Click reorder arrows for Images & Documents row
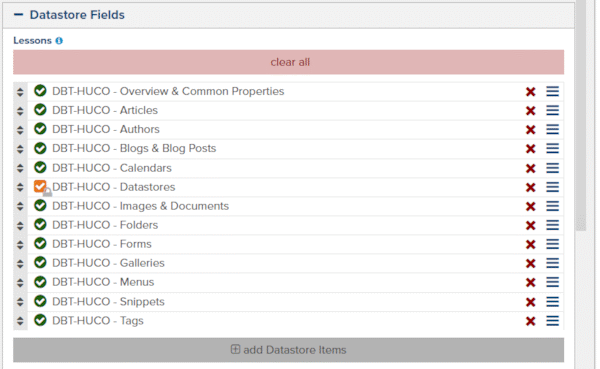 pos(20,206)
